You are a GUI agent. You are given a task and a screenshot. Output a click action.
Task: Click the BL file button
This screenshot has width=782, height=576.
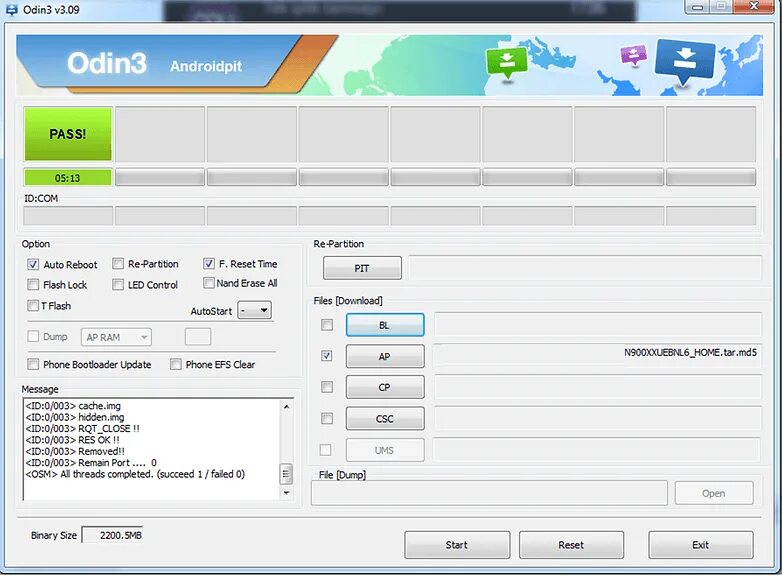click(x=385, y=325)
